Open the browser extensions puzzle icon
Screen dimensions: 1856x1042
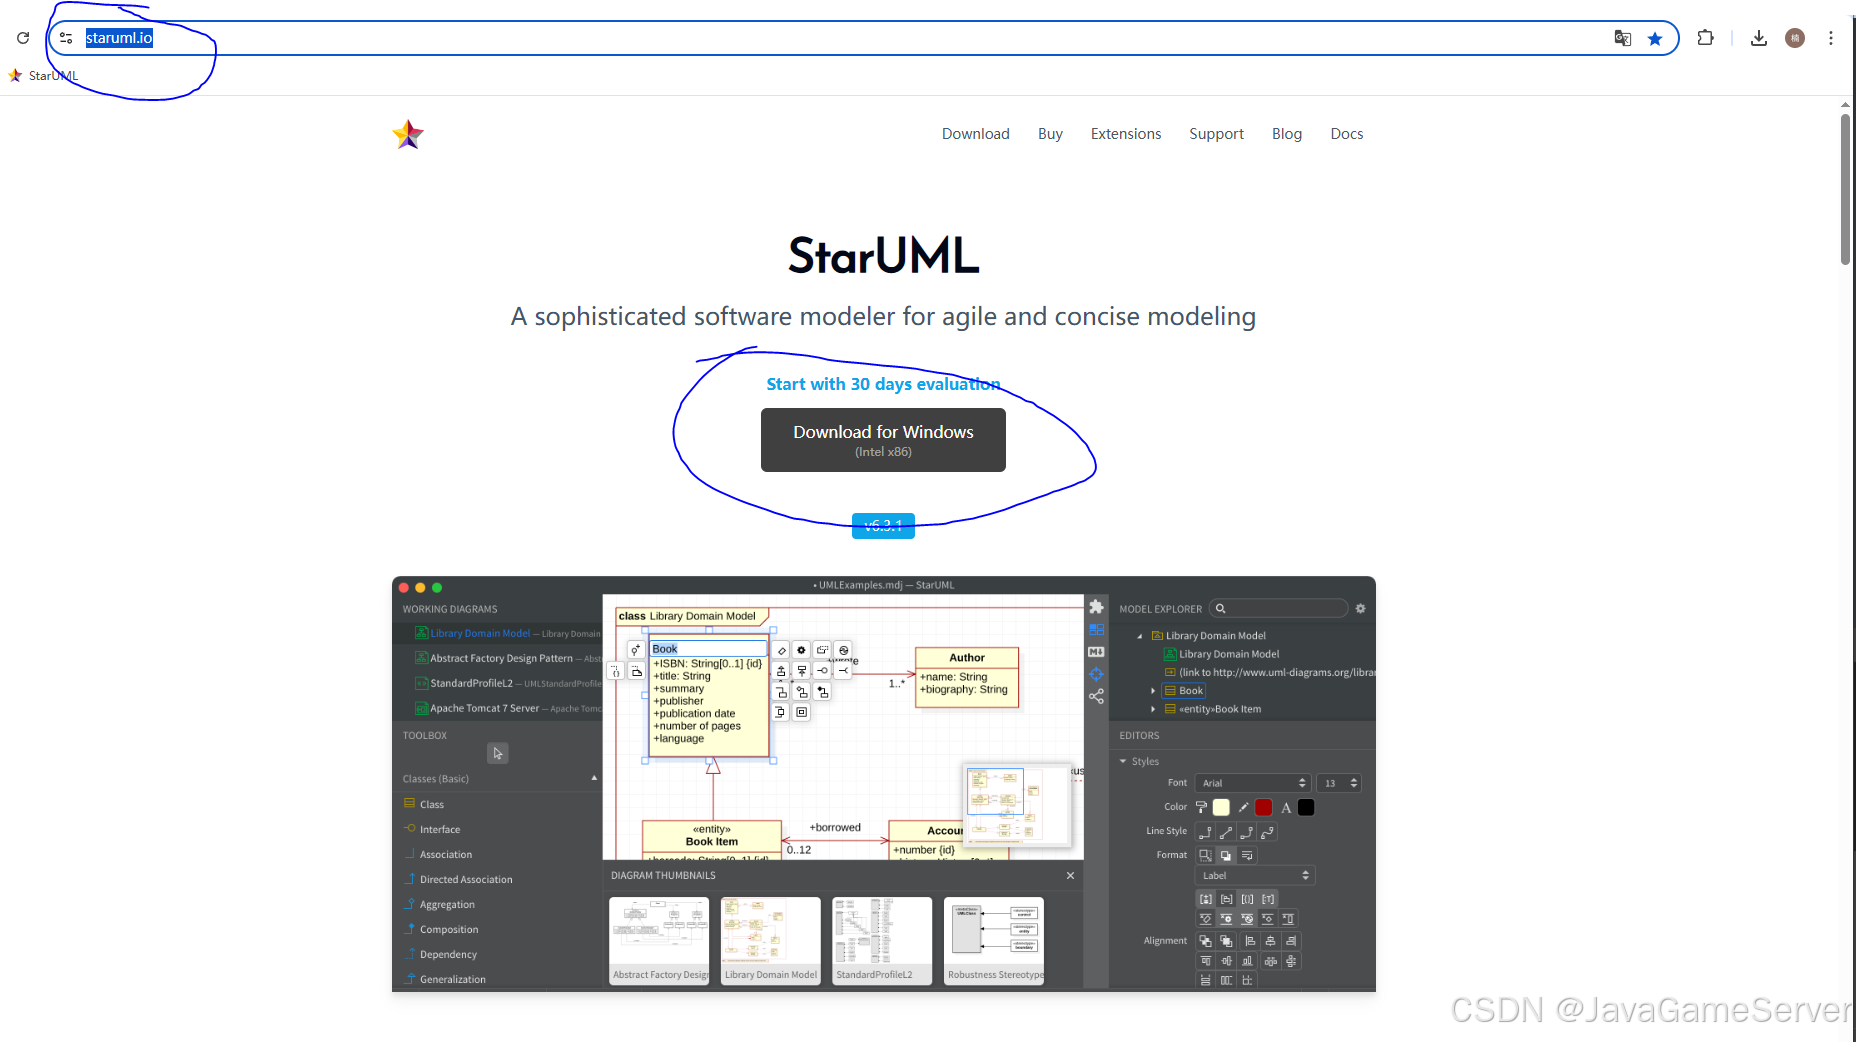coord(1706,38)
